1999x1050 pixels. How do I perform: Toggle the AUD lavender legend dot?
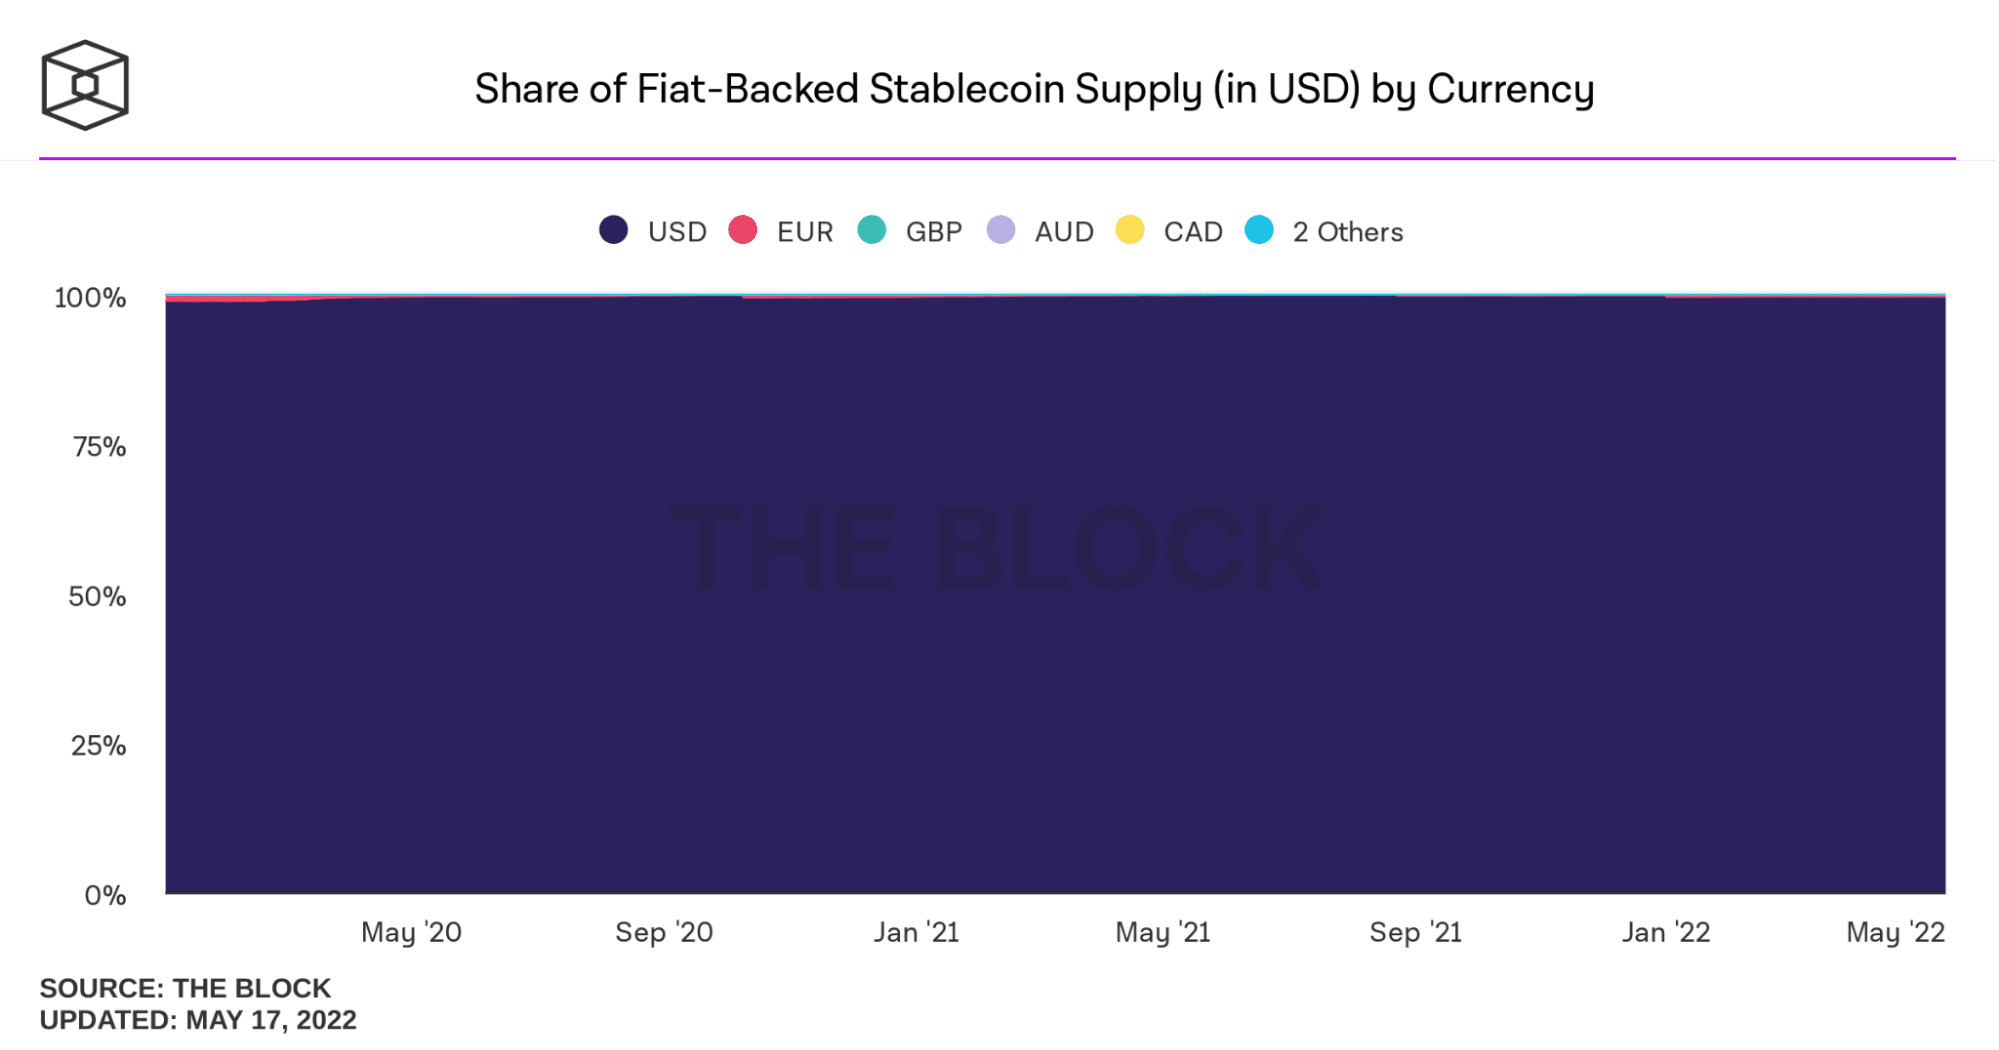[x=1000, y=230]
